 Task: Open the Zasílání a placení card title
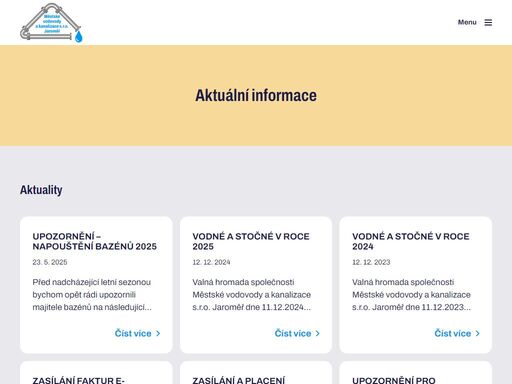239,380
